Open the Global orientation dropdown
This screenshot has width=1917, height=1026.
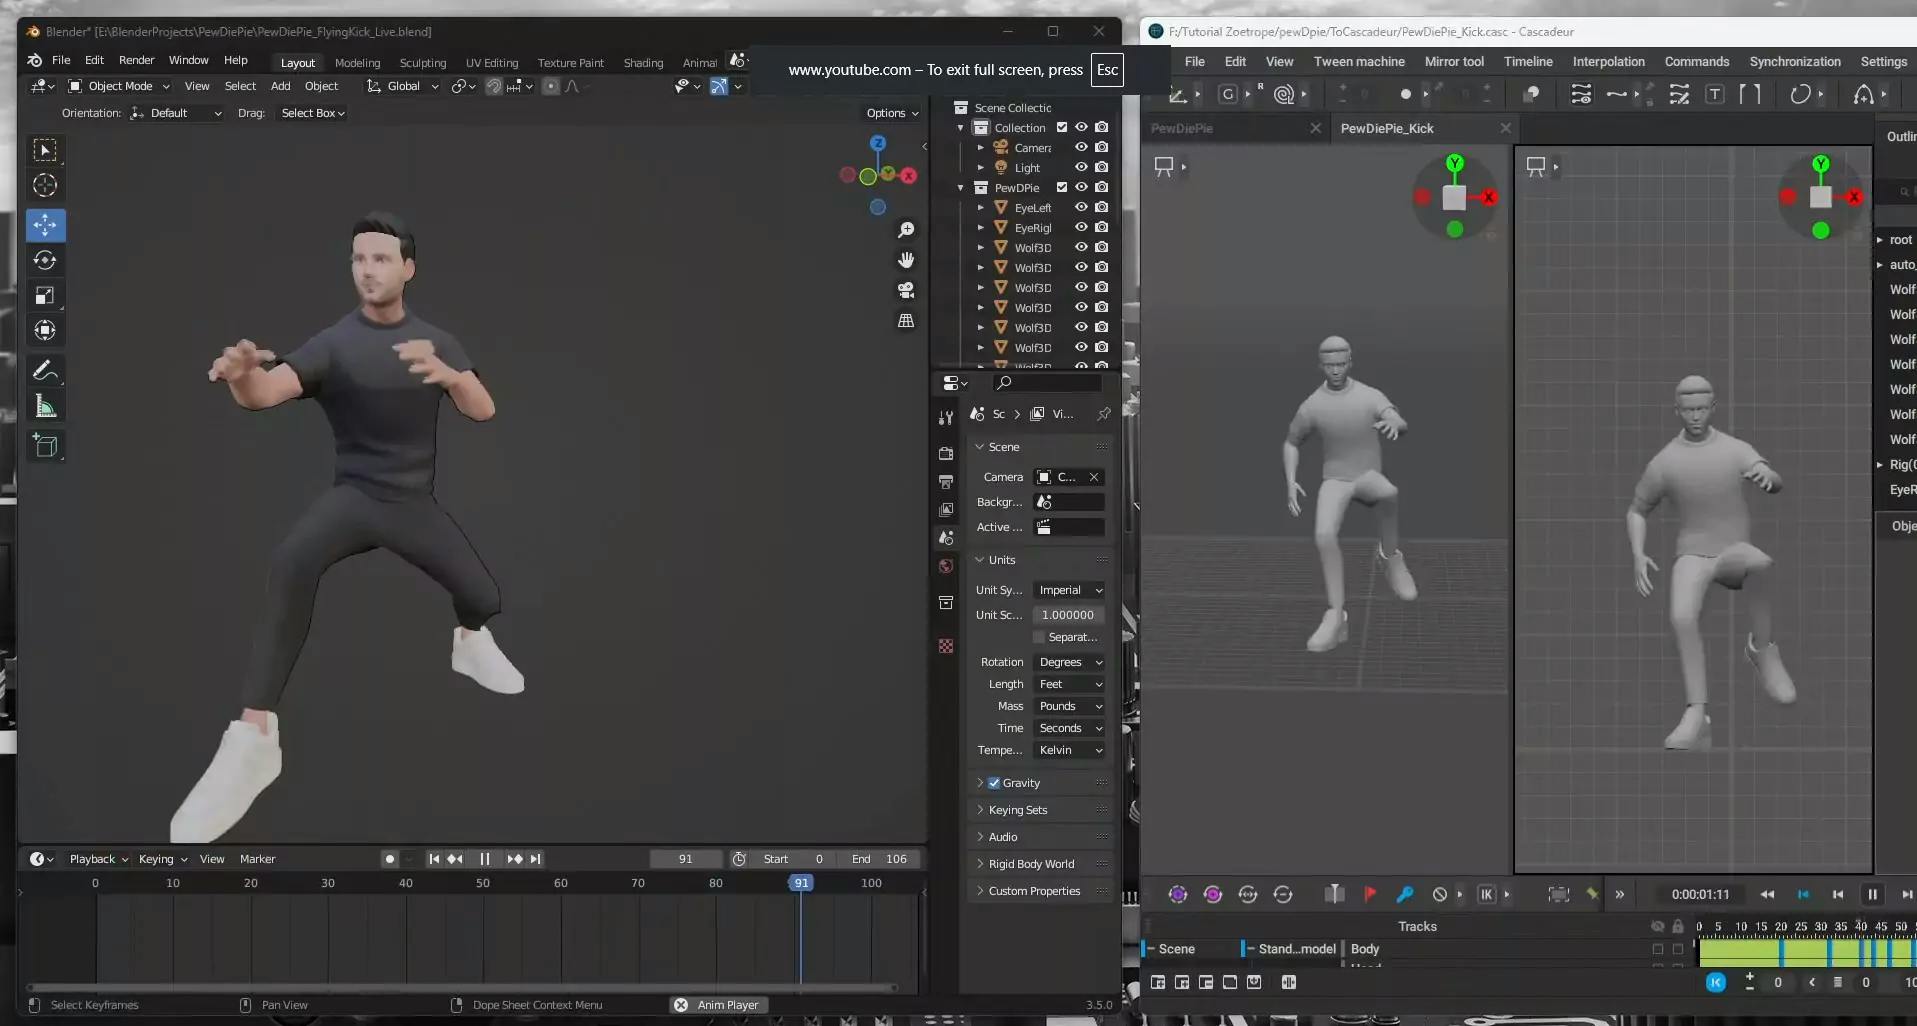(402, 86)
